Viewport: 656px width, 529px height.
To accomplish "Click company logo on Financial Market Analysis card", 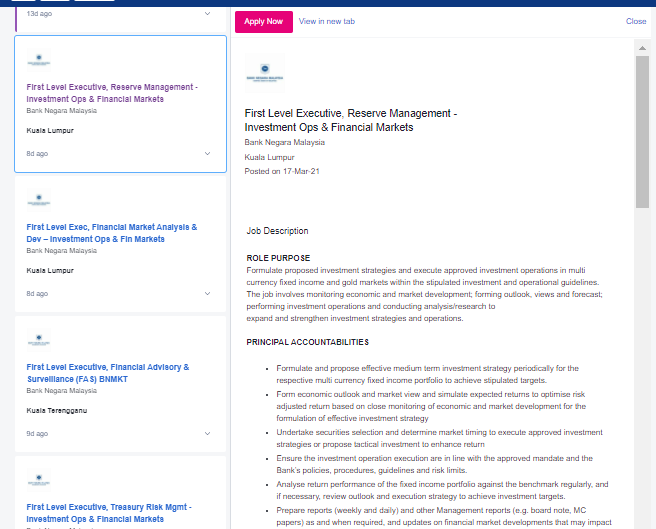I will (x=39, y=200).
